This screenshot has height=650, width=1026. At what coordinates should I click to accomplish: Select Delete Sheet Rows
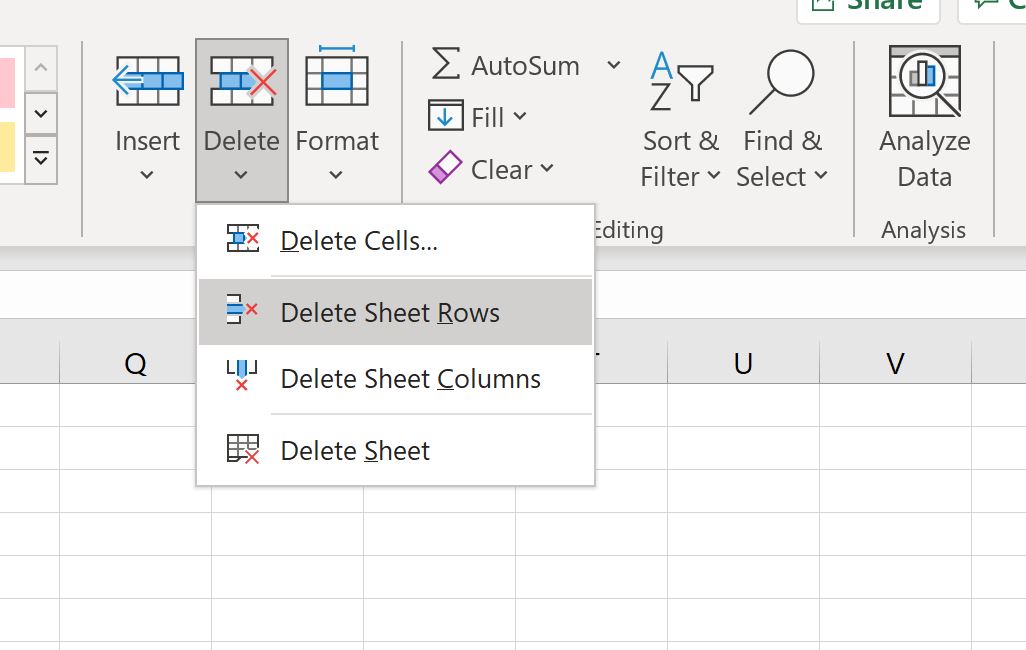tap(390, 312)
